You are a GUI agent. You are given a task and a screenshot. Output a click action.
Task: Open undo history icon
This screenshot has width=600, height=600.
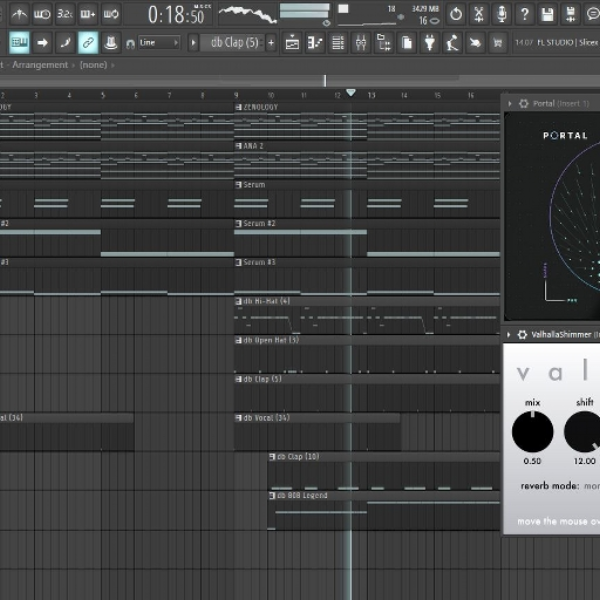coord(456,14)
